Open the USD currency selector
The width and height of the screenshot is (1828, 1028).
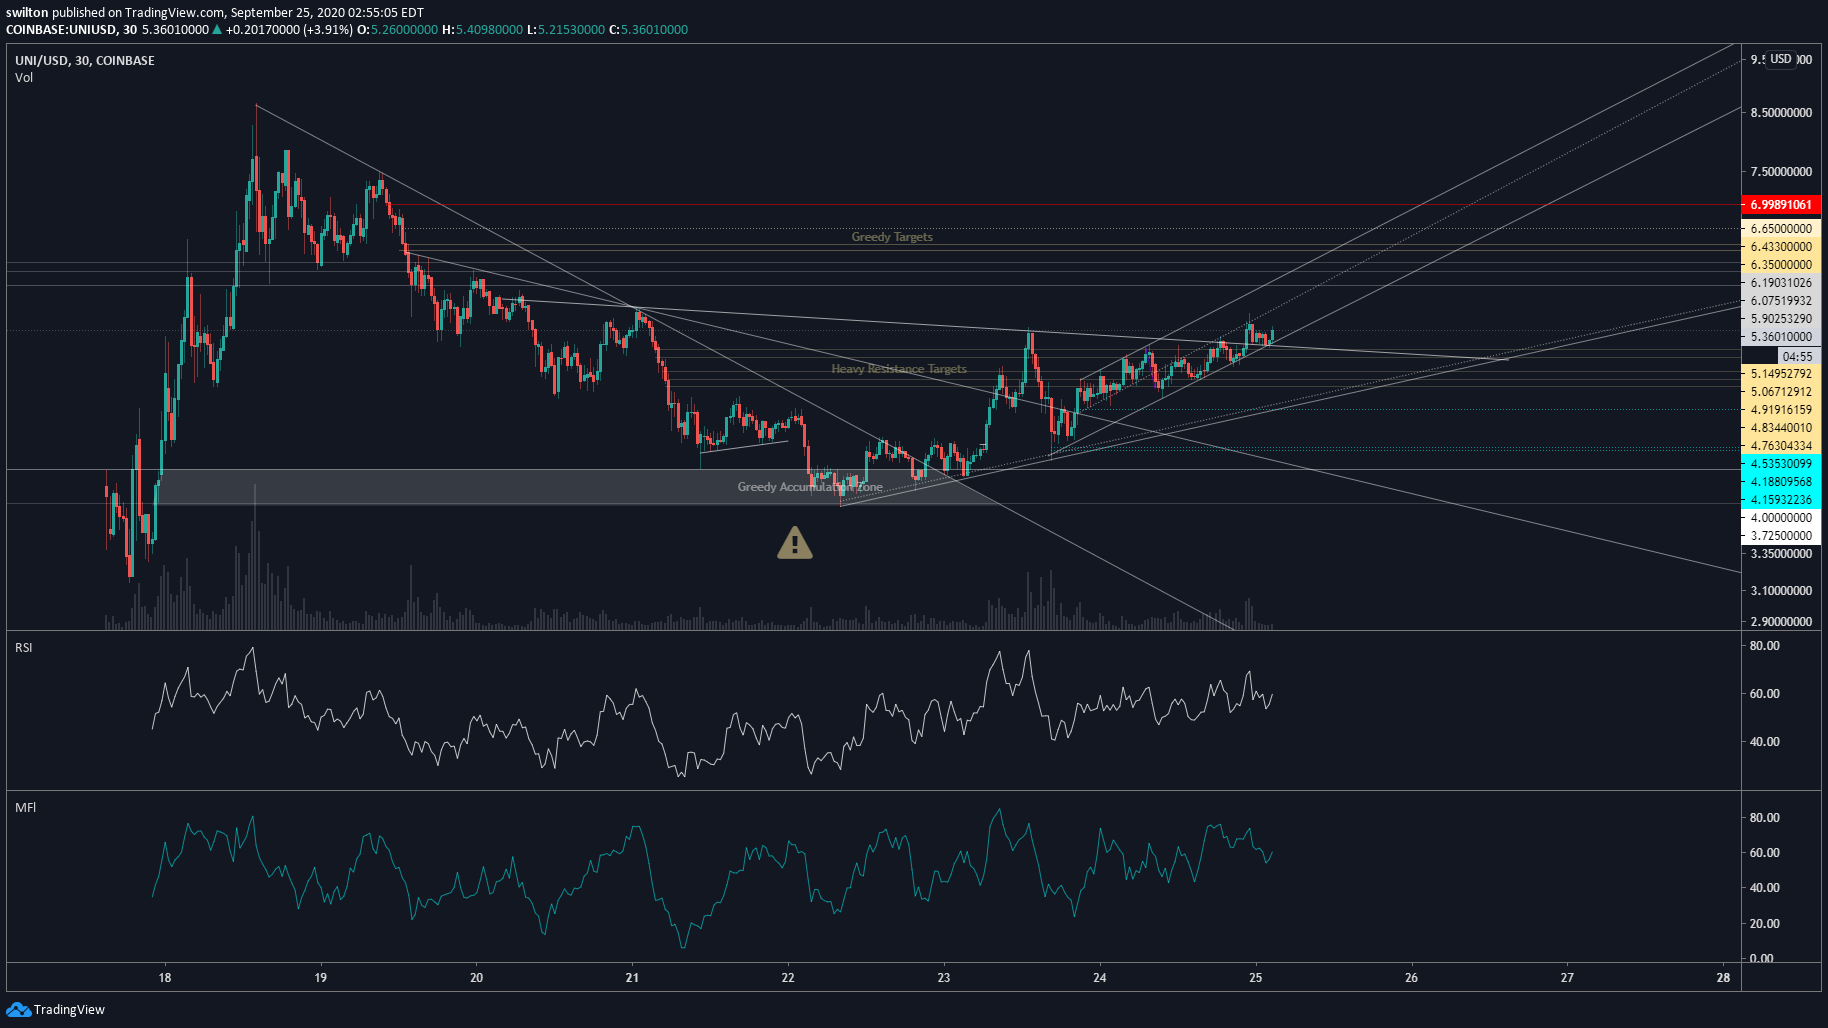tap(1781, 59)
